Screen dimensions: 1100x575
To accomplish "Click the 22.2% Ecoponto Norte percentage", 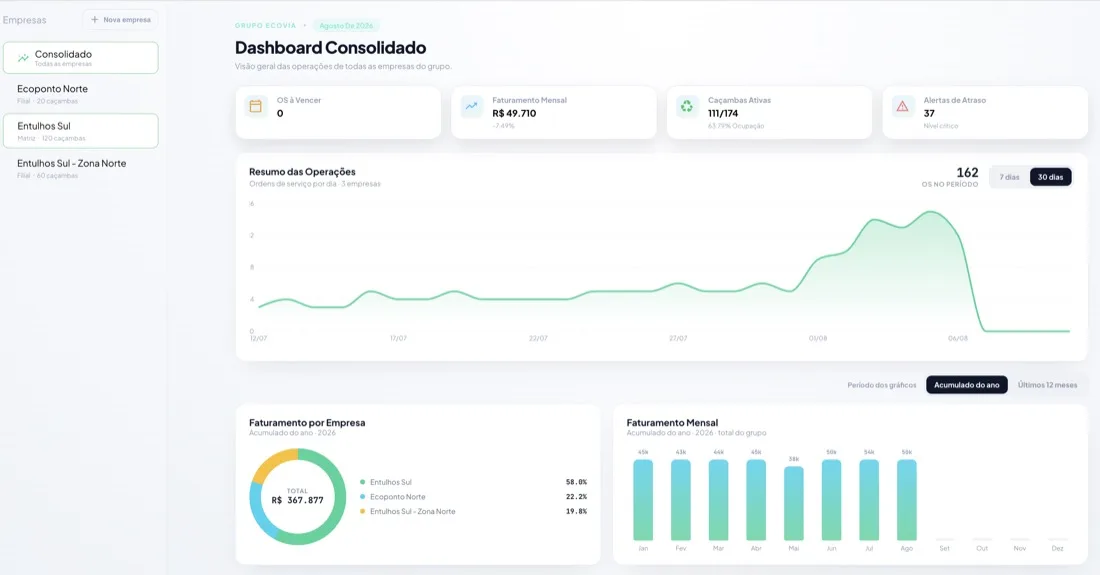I will pyautogui.click(x=576, y=497).
